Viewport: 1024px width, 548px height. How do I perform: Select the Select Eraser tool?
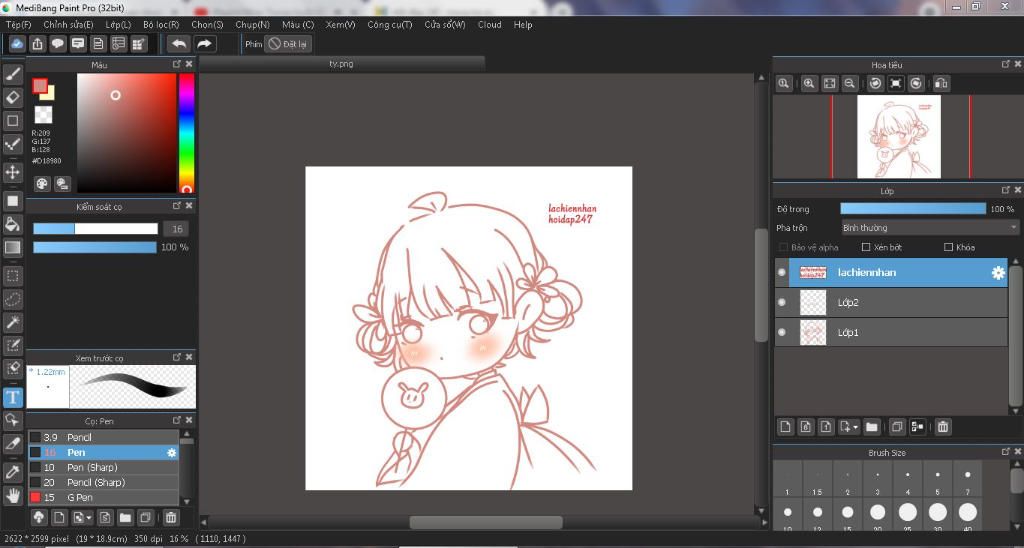(12, 368)
